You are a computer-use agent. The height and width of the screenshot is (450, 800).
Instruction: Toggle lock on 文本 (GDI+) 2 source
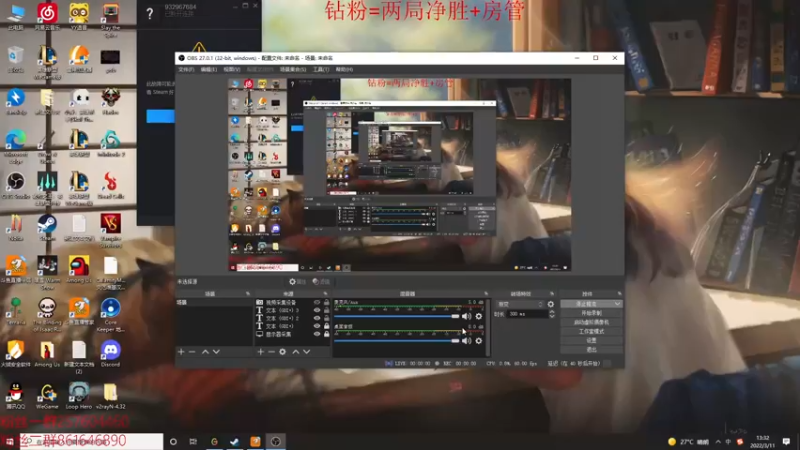click(327, 318)
